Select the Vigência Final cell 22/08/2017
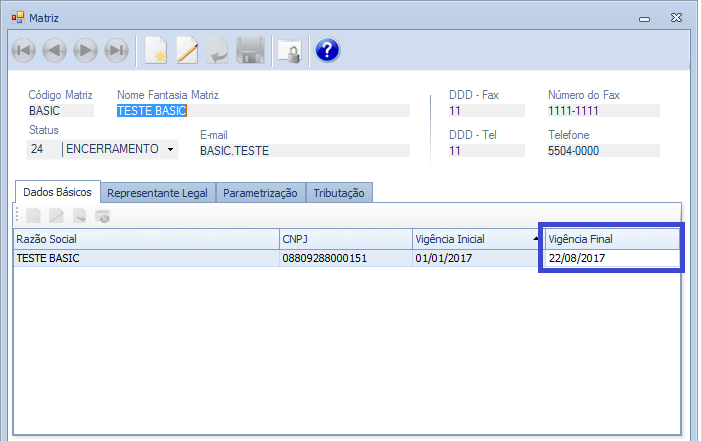The image size is (701, 441). coord(611,258)
